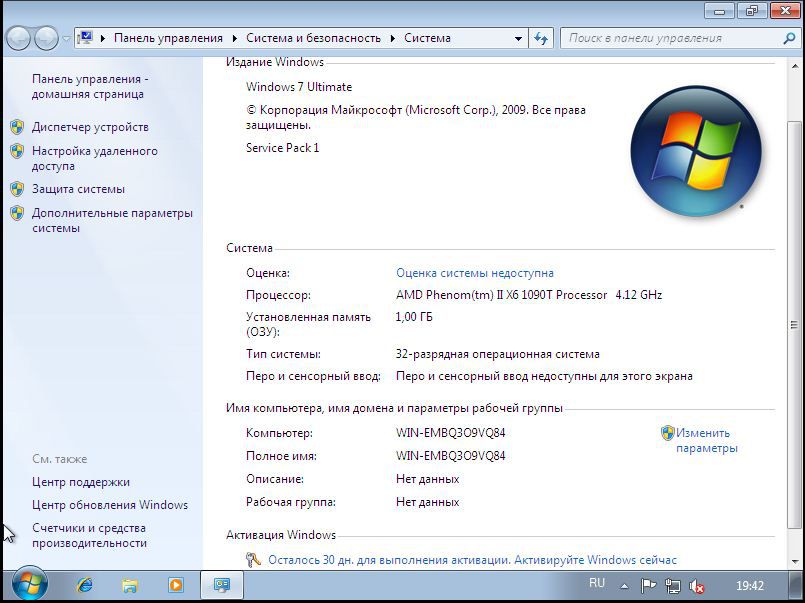The height and width of the screenshot is (603, 805).
Task: Select "Панель управления" breadcrumb item
Action: click(168, 38)
